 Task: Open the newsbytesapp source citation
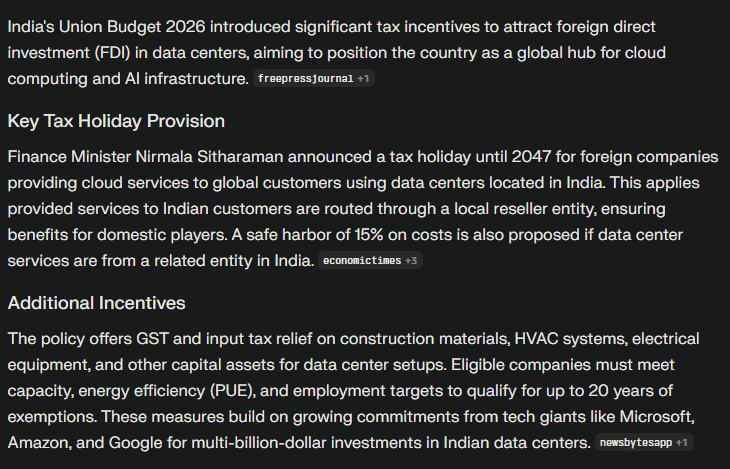tap(635, 442)
